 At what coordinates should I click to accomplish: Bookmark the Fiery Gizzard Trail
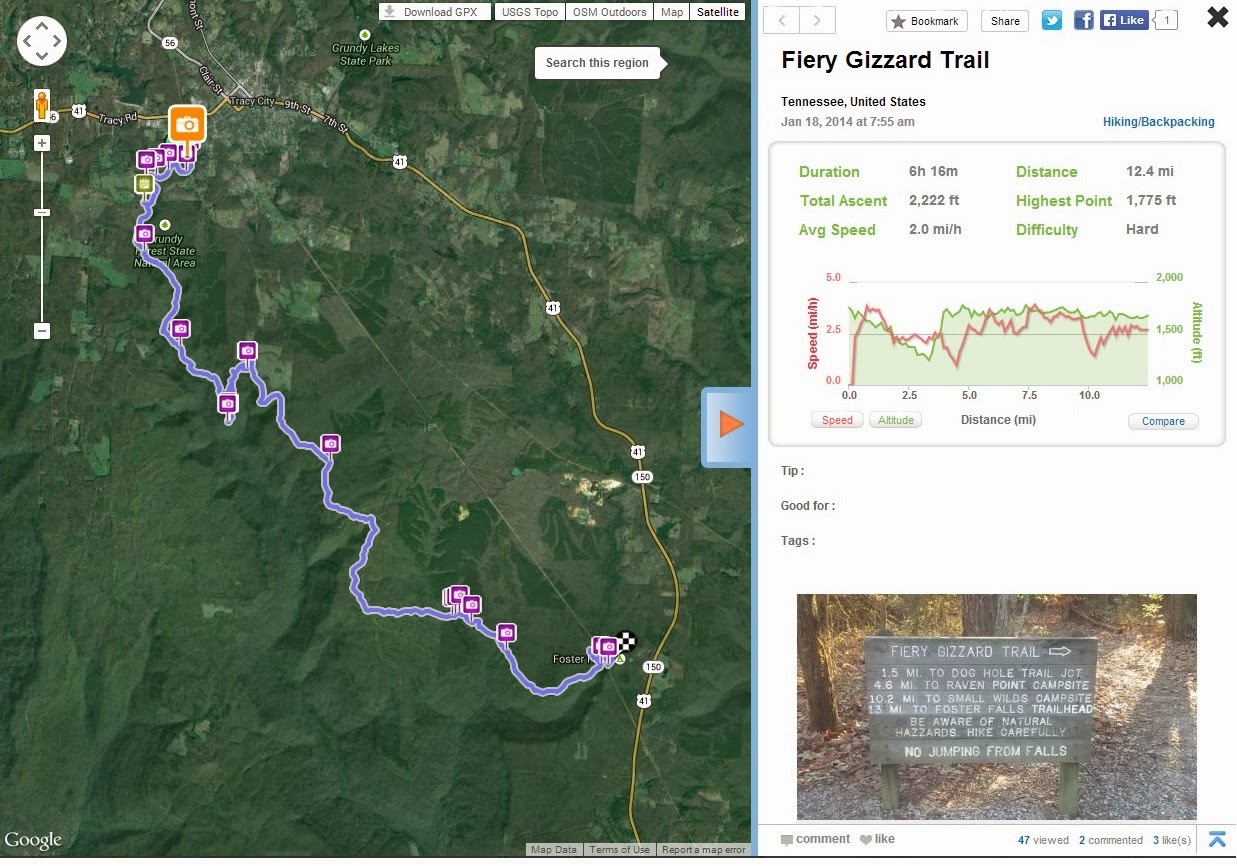click(926, 20)
